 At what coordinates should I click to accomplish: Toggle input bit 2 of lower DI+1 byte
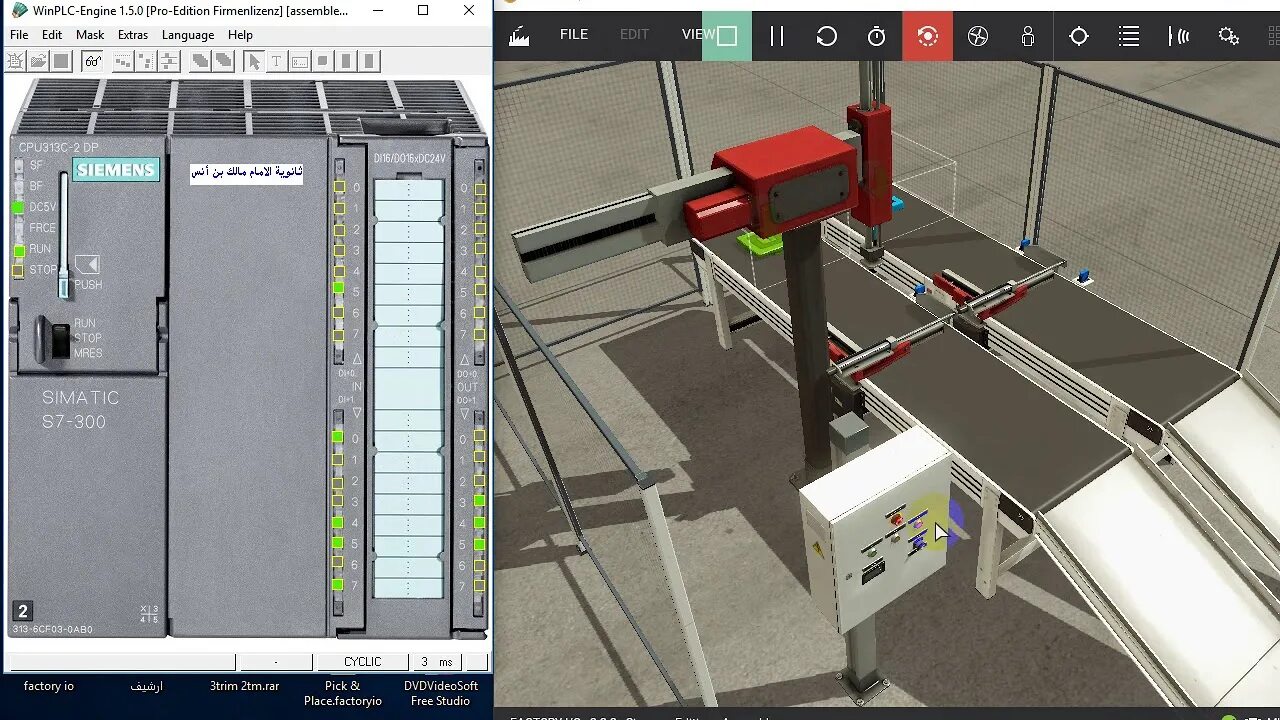pos(338,481)
